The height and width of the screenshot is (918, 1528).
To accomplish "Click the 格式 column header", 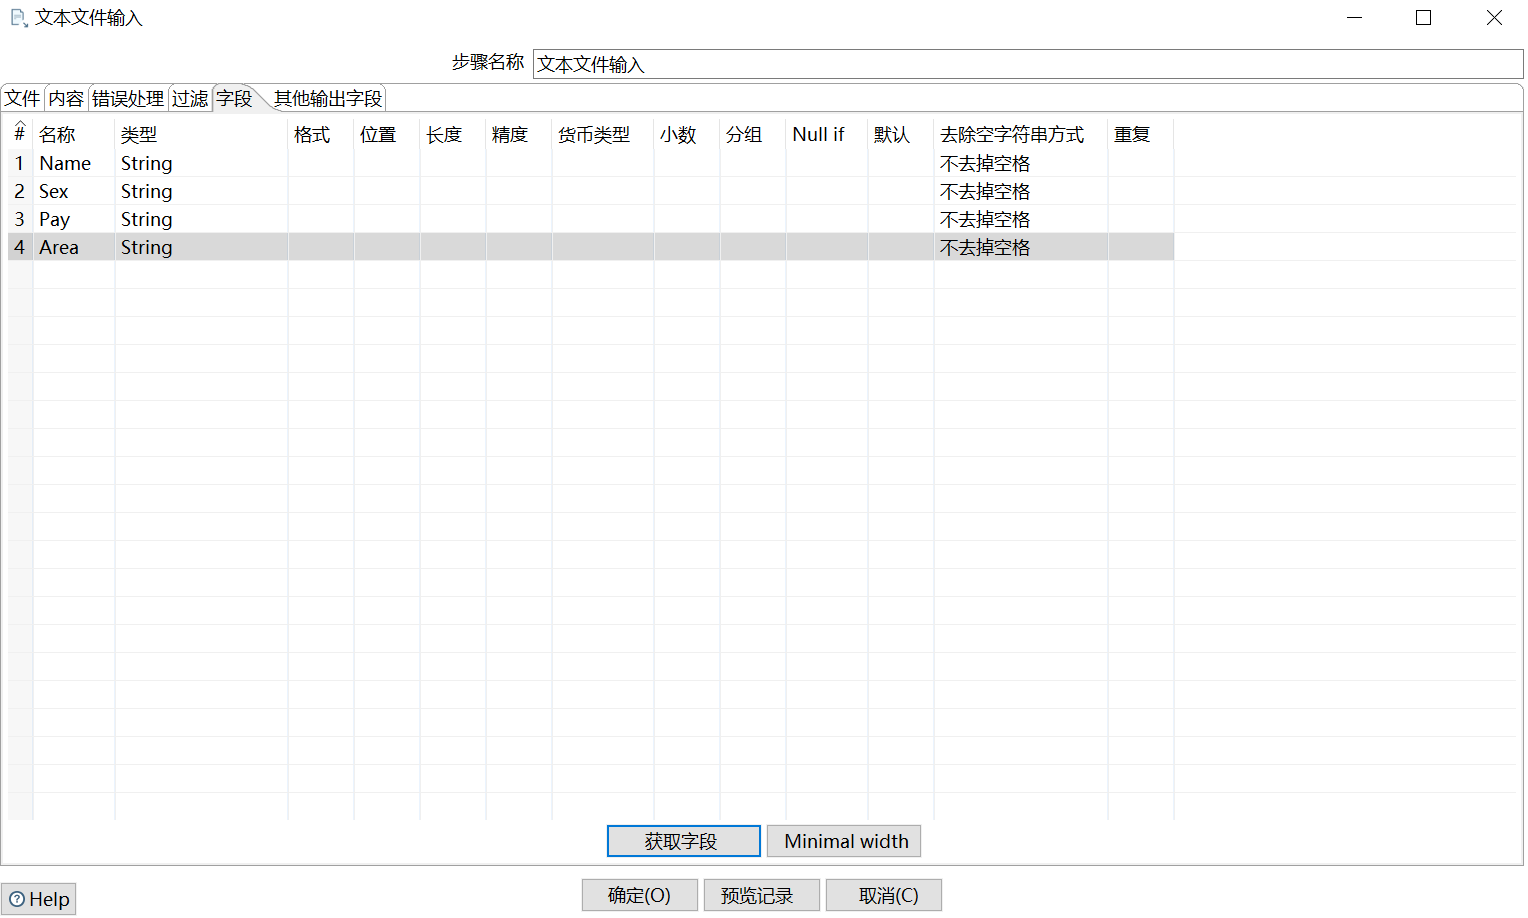I will coord(321,134).
